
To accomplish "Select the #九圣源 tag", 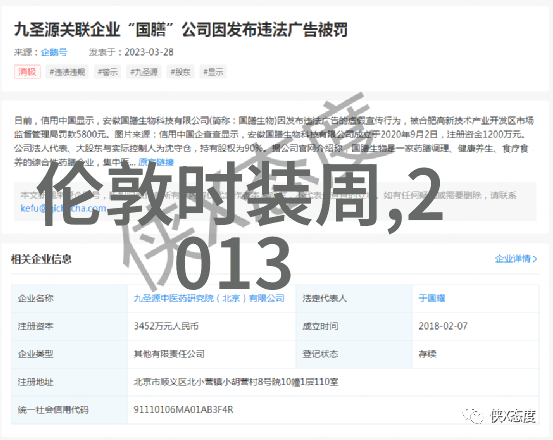I will [144, 72].
